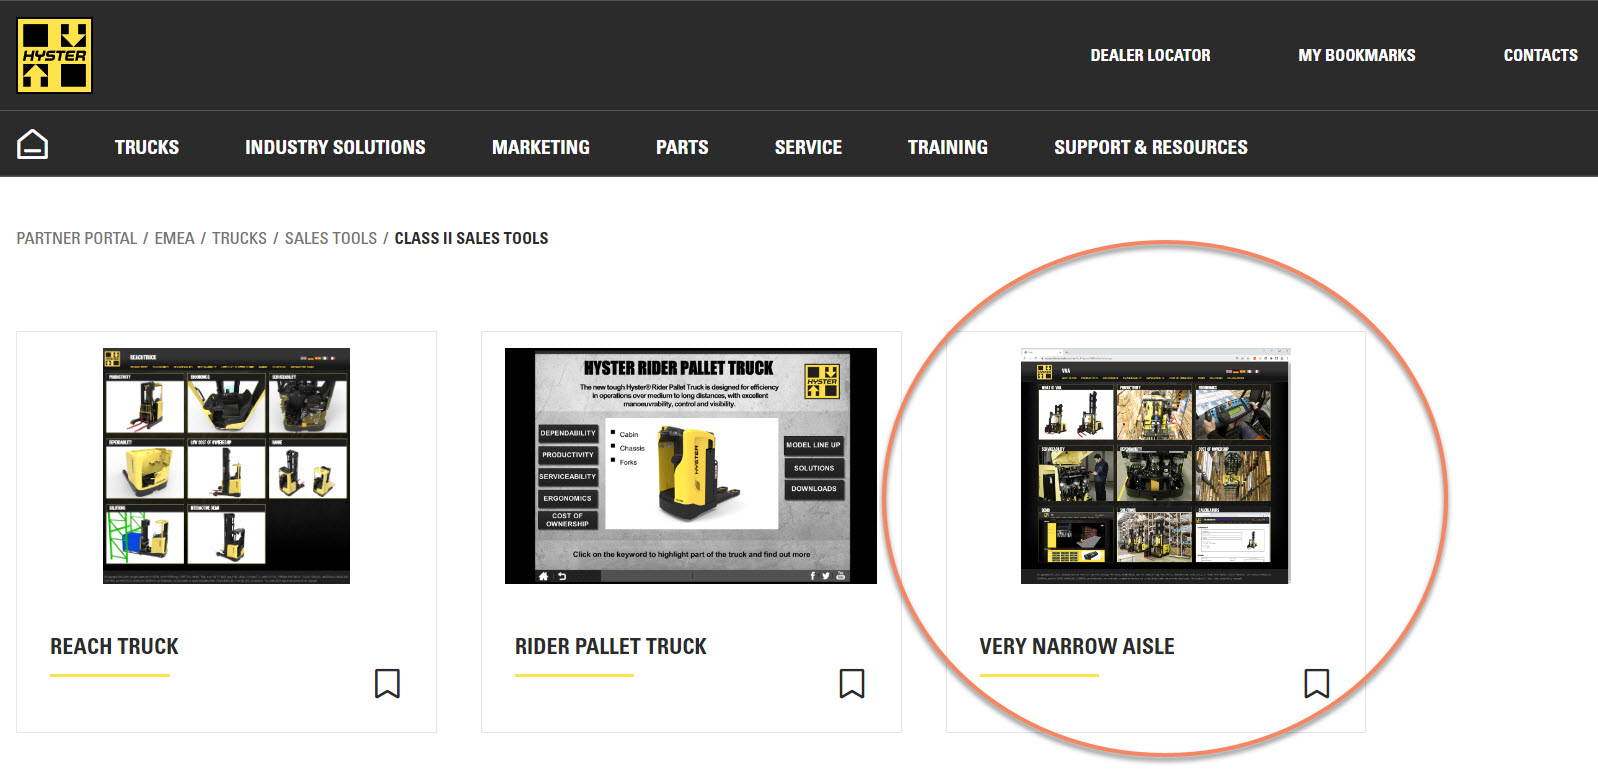Bookmark the Reach Truck card
This screenshot has height=779, width=1598.
click(387, 683)
